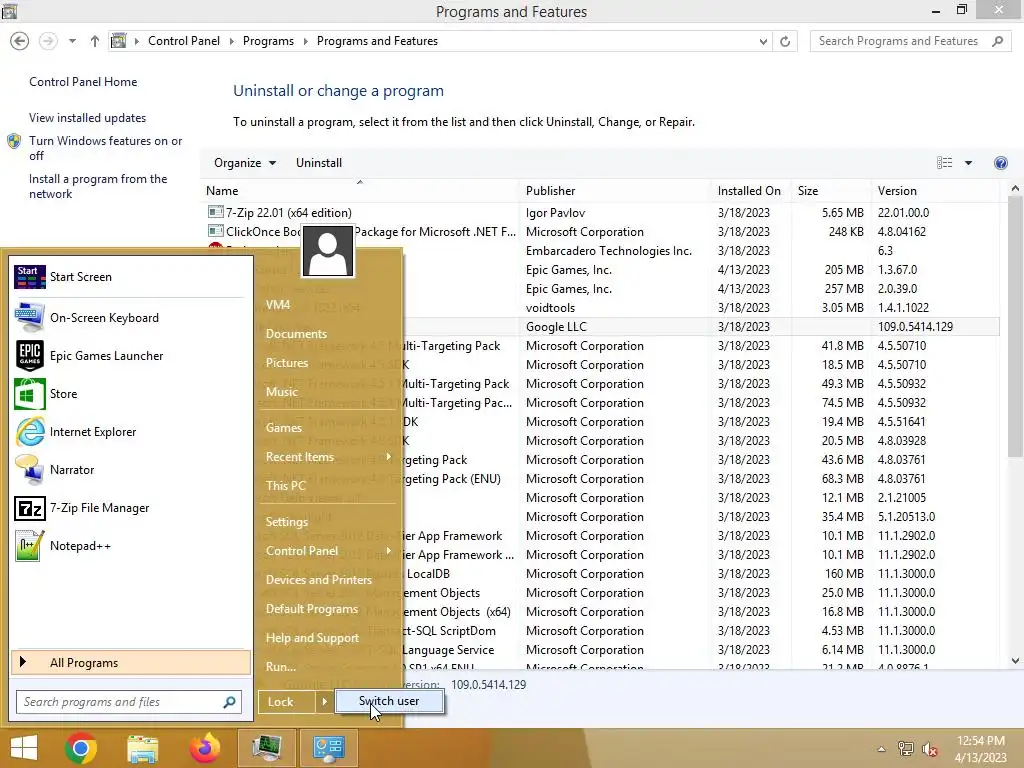
Task: Open Pictures from start menu
Action: [287, 362]
